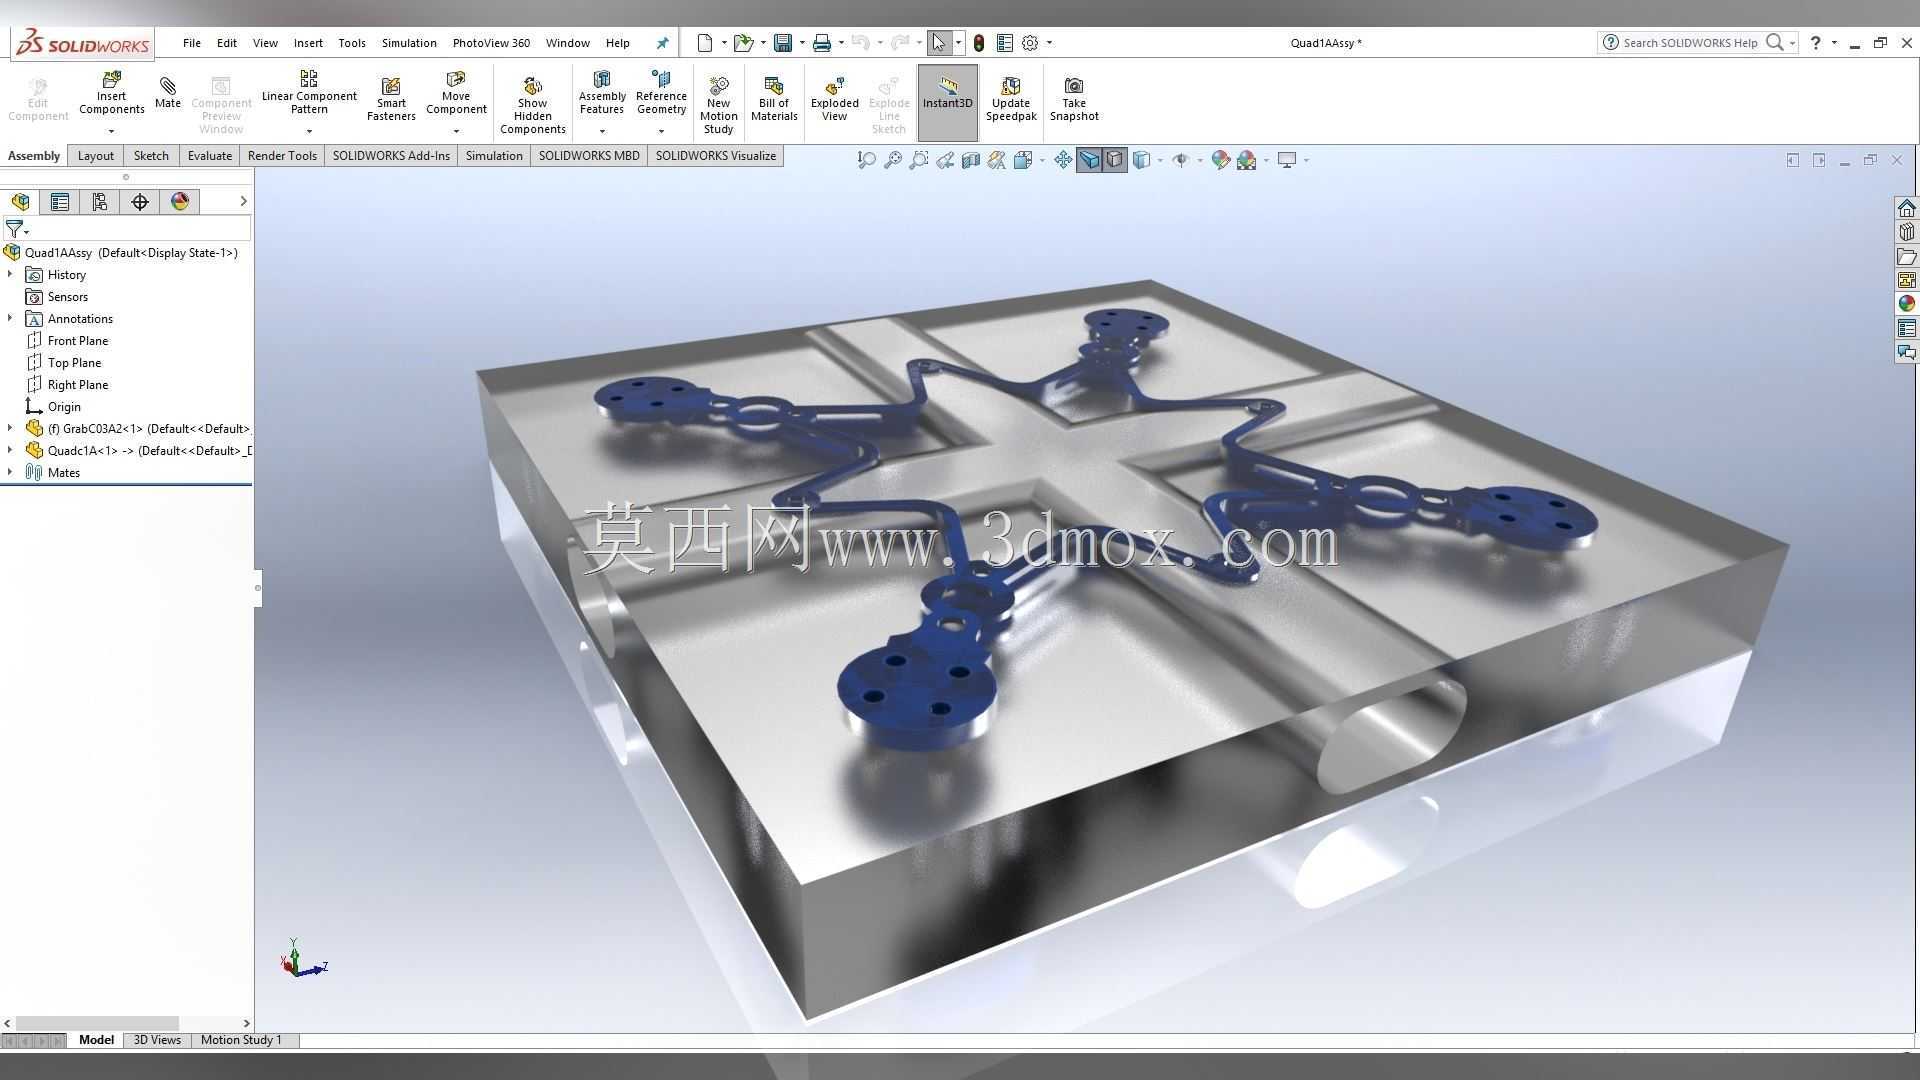The height and width of the screenshot is (1080, 1920).
Task: Select the Quad1AAssy root assembly node
Action: click(x=121, y=253)
